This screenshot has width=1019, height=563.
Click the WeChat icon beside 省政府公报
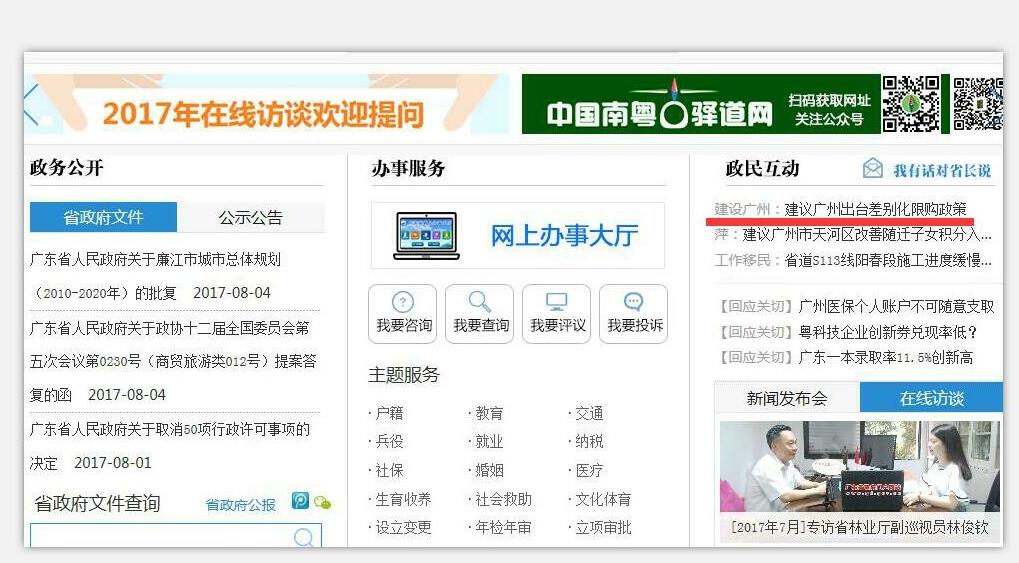click(x=322, y=502)
